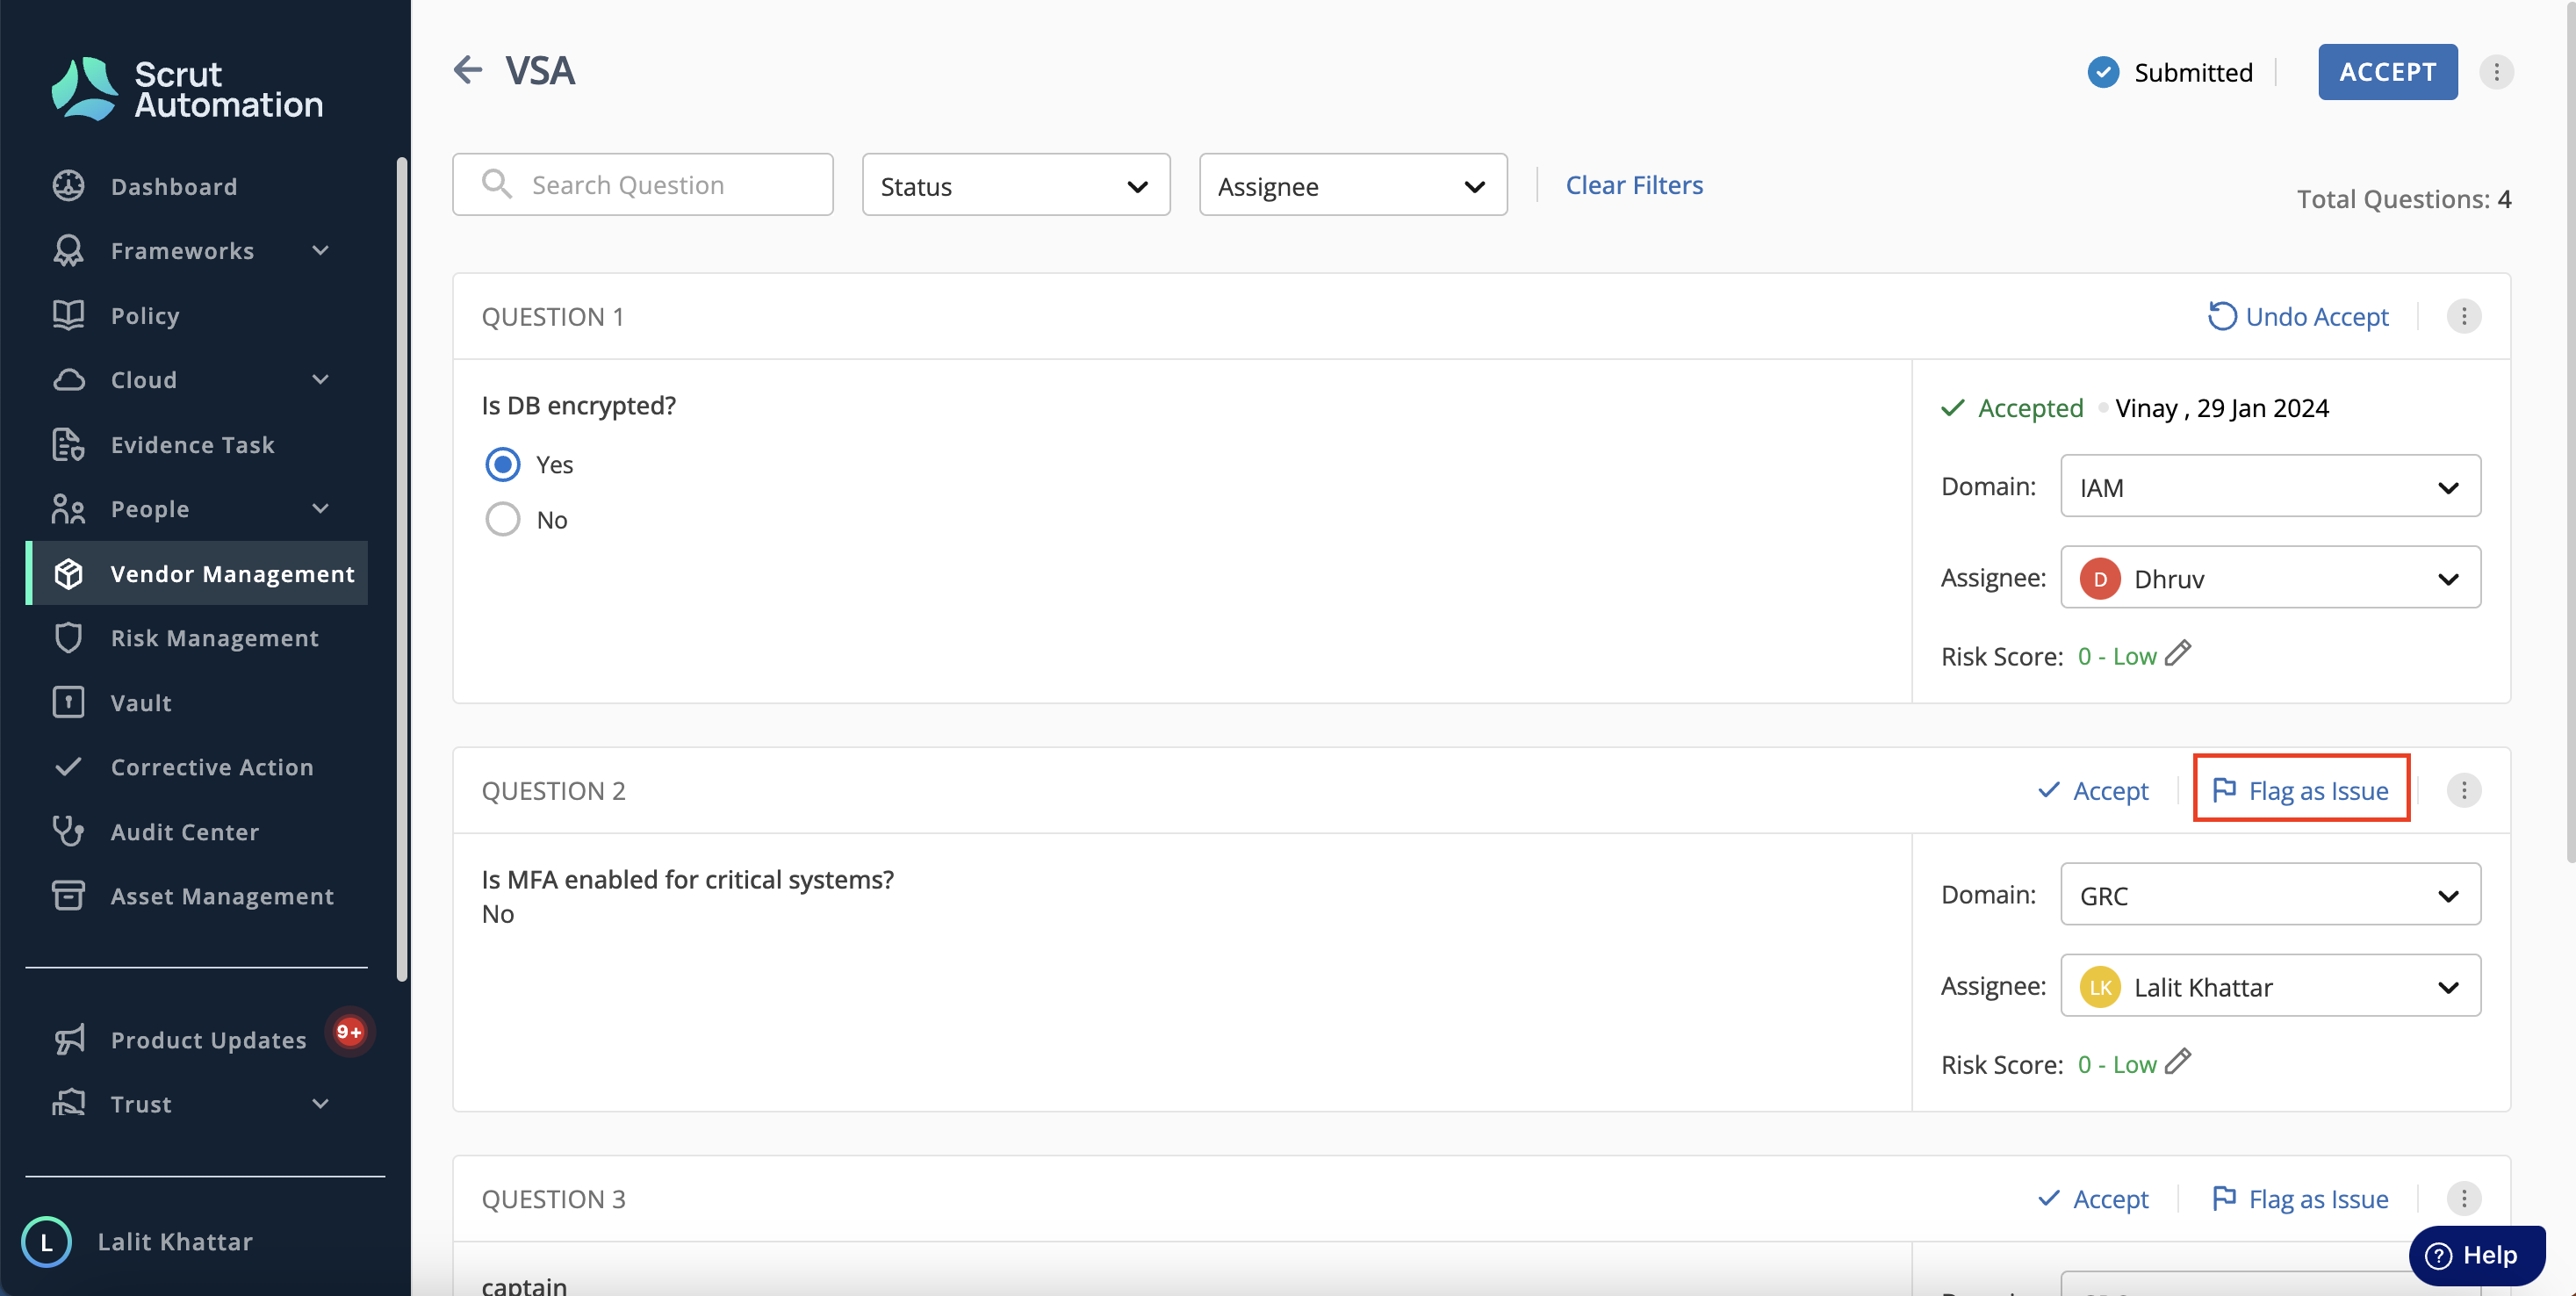The width and height of the screenshot is (2576, 1296).
Task: Open Question 2 three-dot options
Action: 2463,791
